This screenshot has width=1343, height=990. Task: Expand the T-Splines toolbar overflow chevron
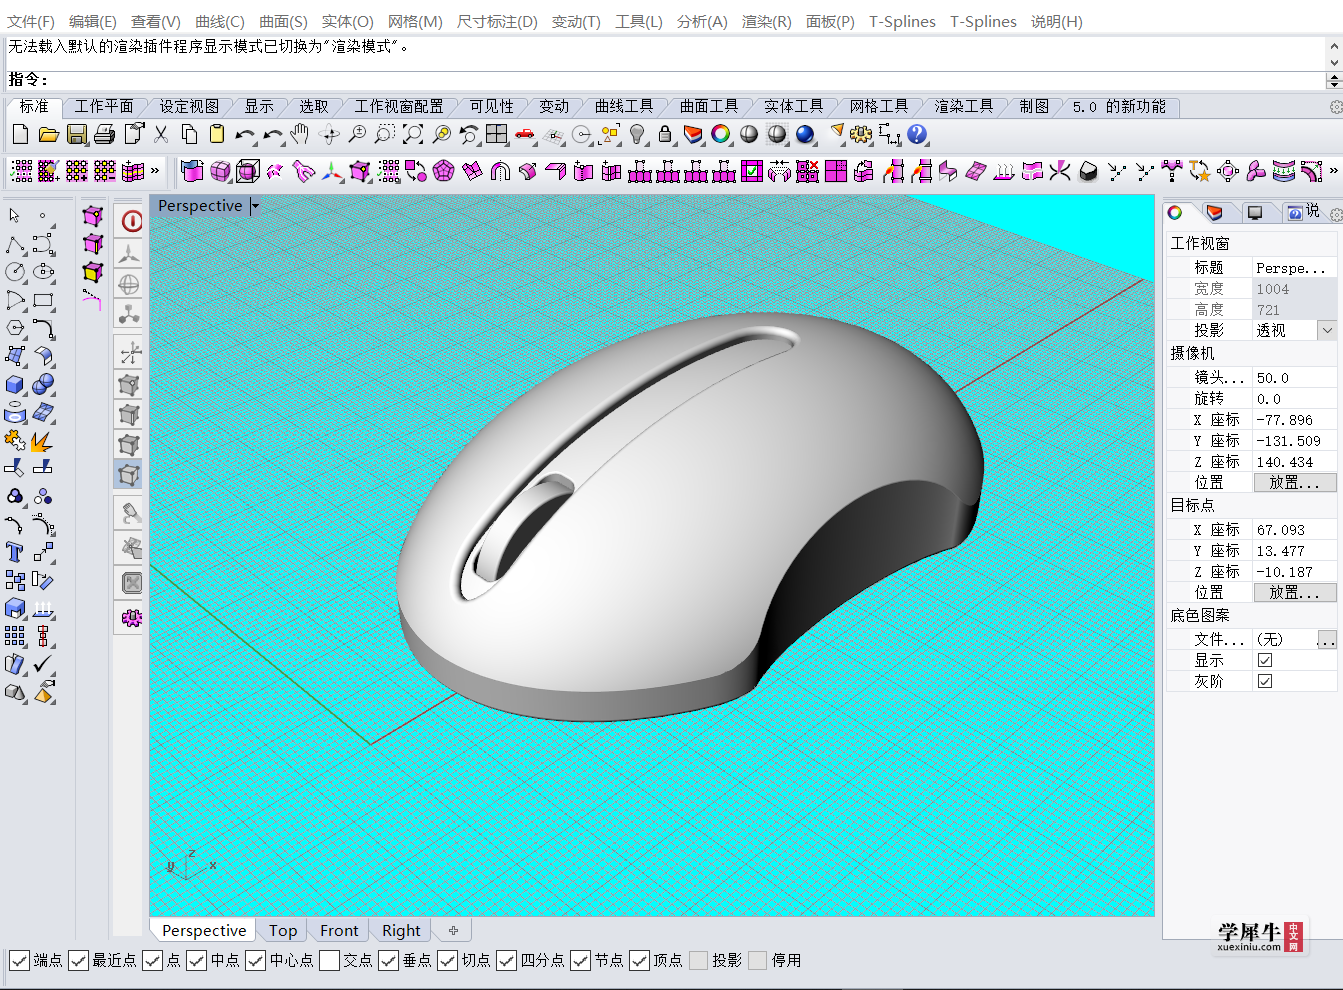(x=1334, y=171)
